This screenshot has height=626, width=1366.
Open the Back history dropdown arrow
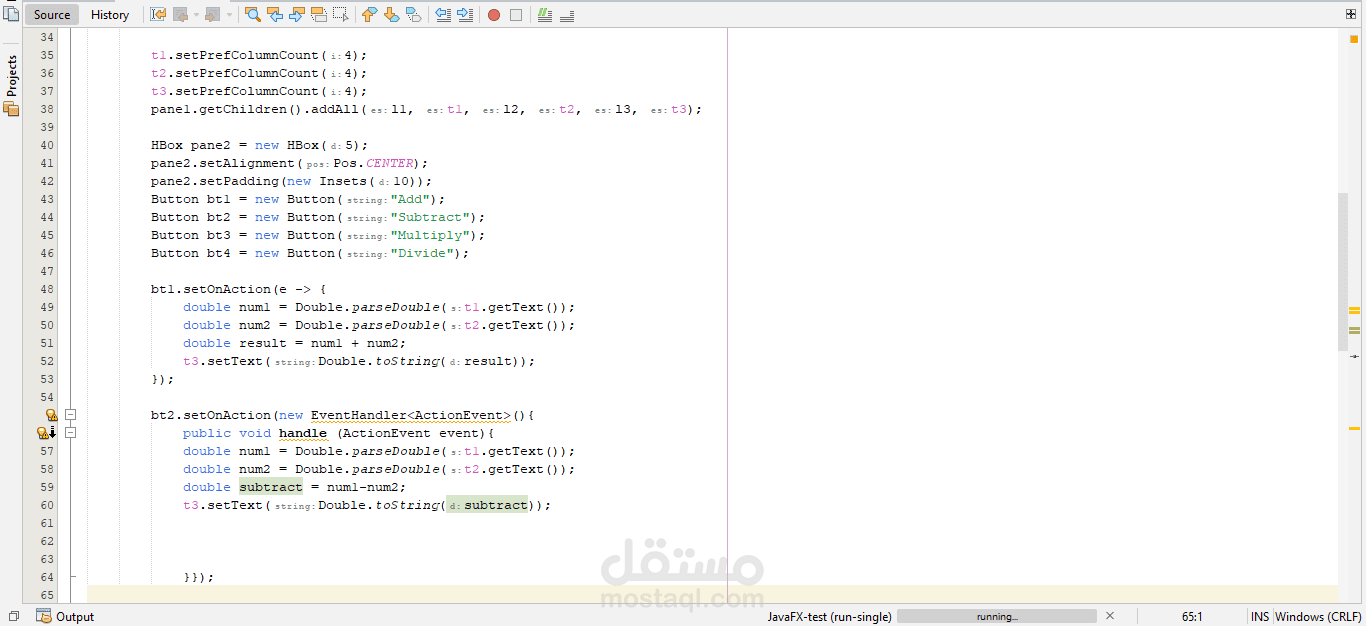coord(196,14)
